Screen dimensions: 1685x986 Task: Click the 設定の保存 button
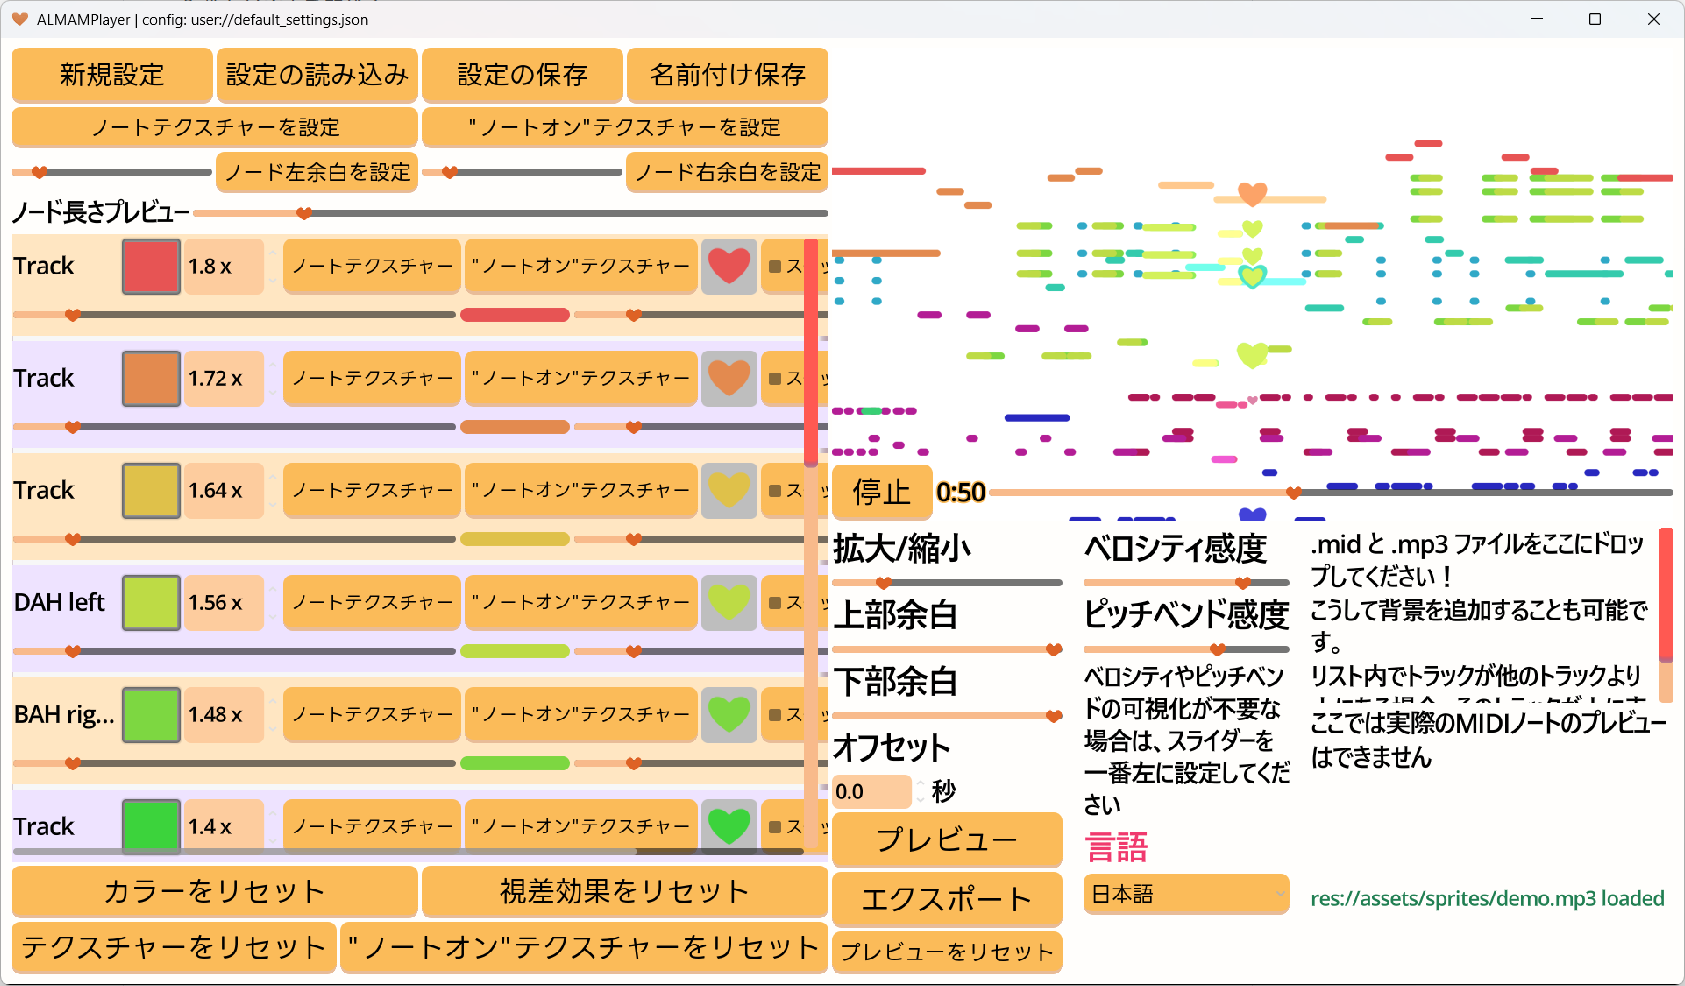click(x=522, y=75)
